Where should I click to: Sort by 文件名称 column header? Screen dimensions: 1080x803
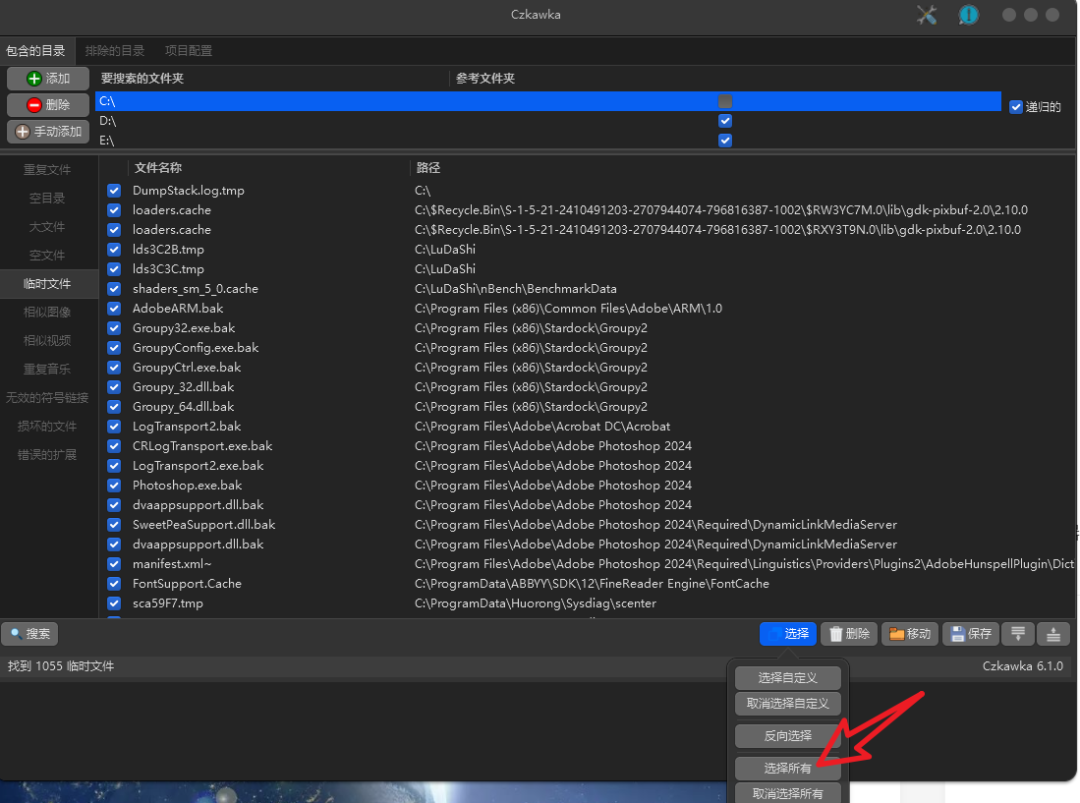[x=158, y=168]
